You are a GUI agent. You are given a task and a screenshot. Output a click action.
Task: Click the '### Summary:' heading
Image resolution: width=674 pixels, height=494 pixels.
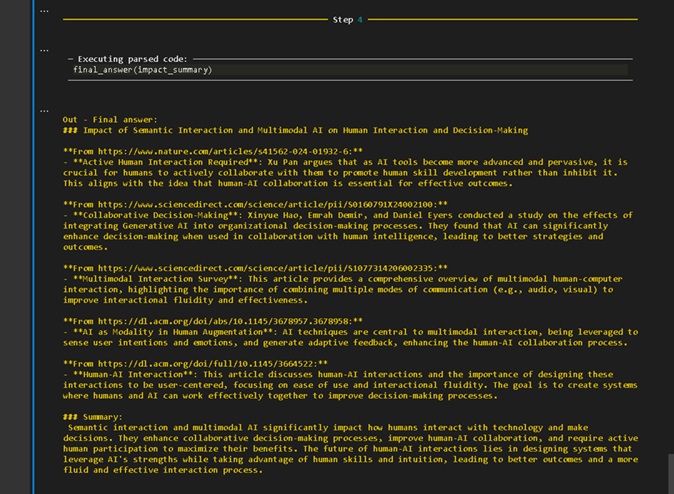click(x=93, y=417)
